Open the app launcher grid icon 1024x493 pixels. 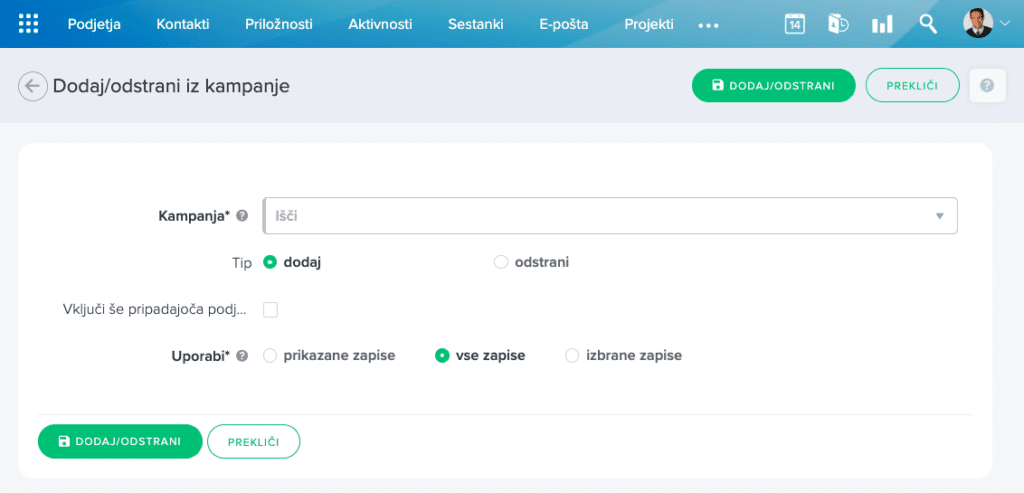(x=29, y=24)
